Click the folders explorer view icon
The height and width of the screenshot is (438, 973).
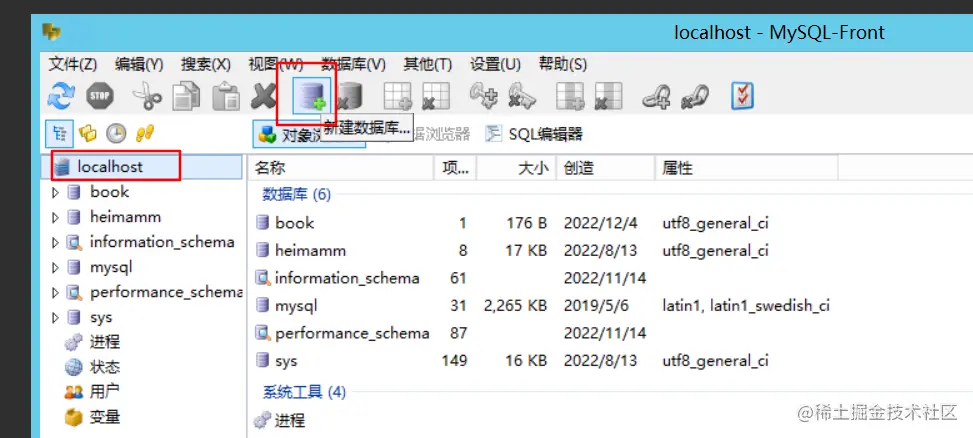(x=88, y=133)
